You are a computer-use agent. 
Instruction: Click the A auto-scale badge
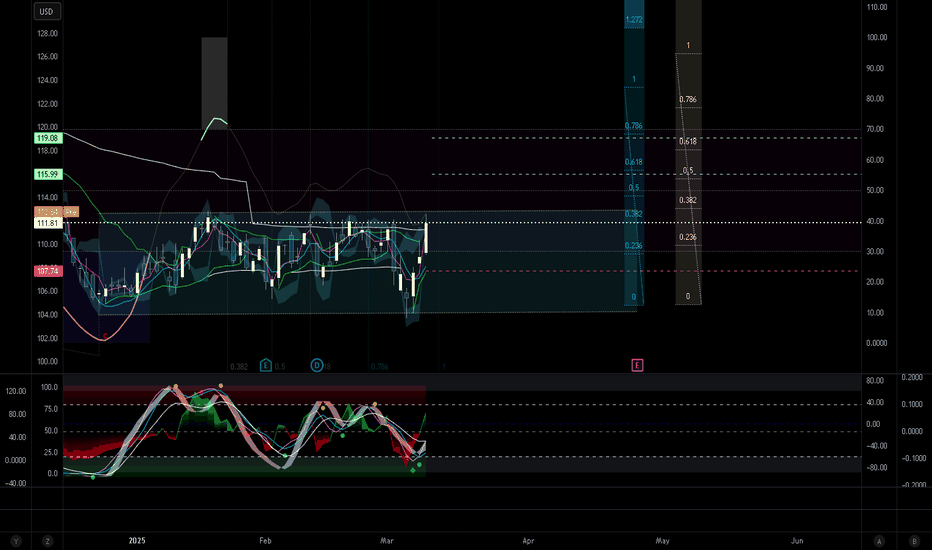click(879, 540)
